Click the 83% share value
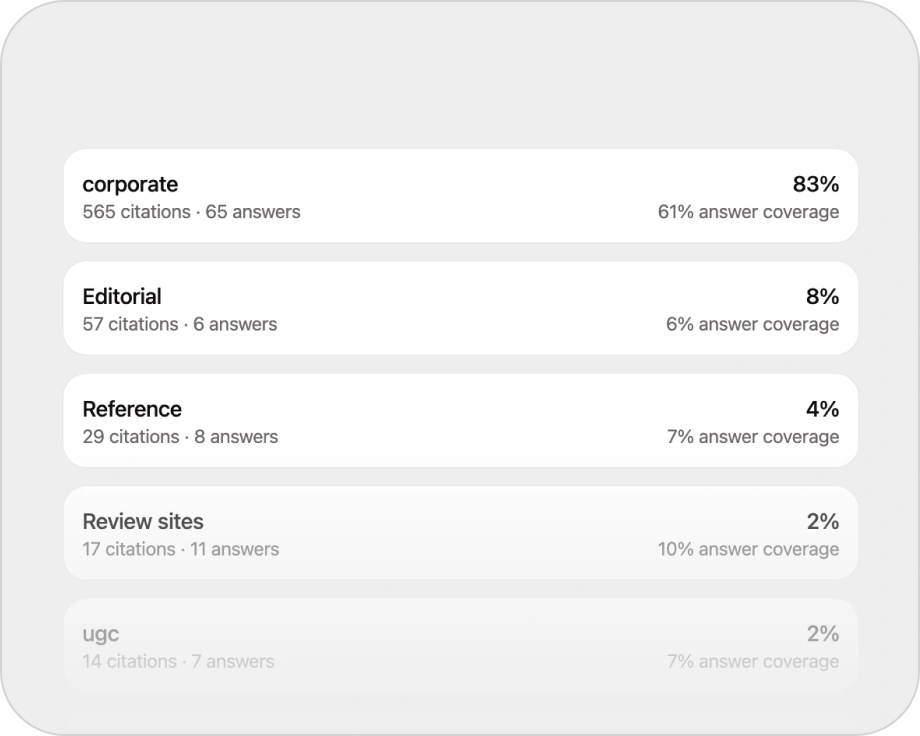 click(x=815, y=184)
